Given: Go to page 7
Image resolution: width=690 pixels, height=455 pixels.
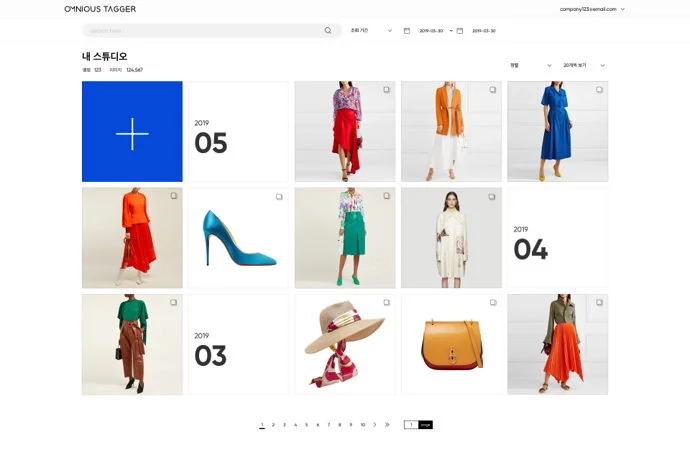Looking at the screenshot, I should [x=329, y=425].
